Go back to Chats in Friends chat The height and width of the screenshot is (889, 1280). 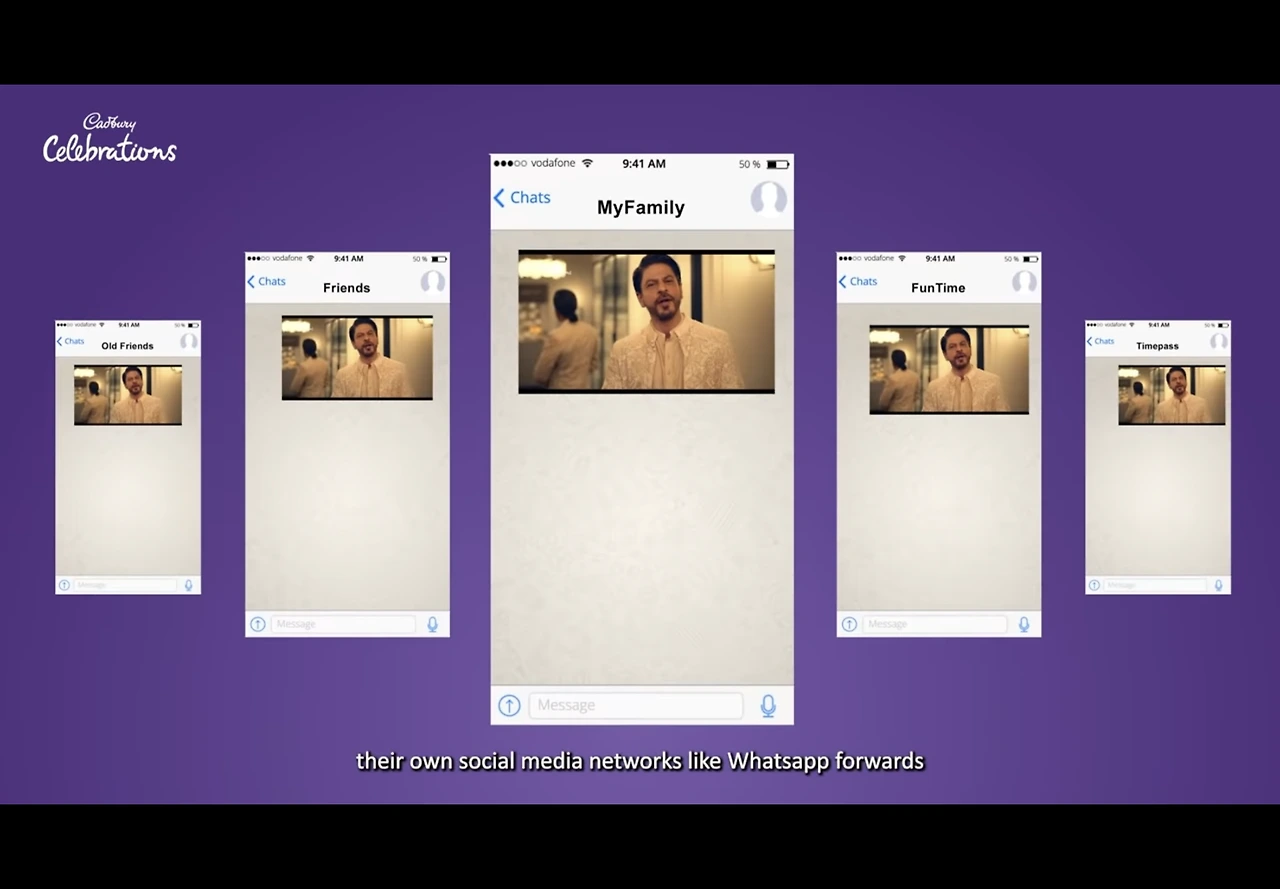tap(267, 282)
